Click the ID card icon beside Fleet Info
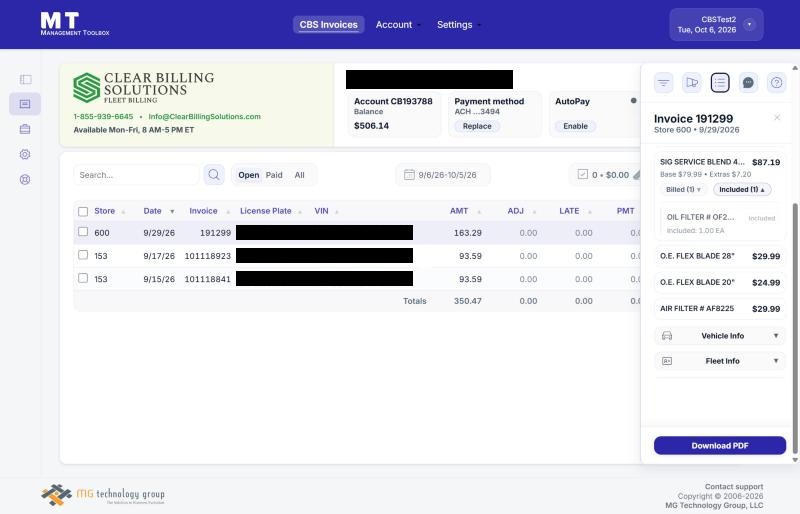 point(667,361)
